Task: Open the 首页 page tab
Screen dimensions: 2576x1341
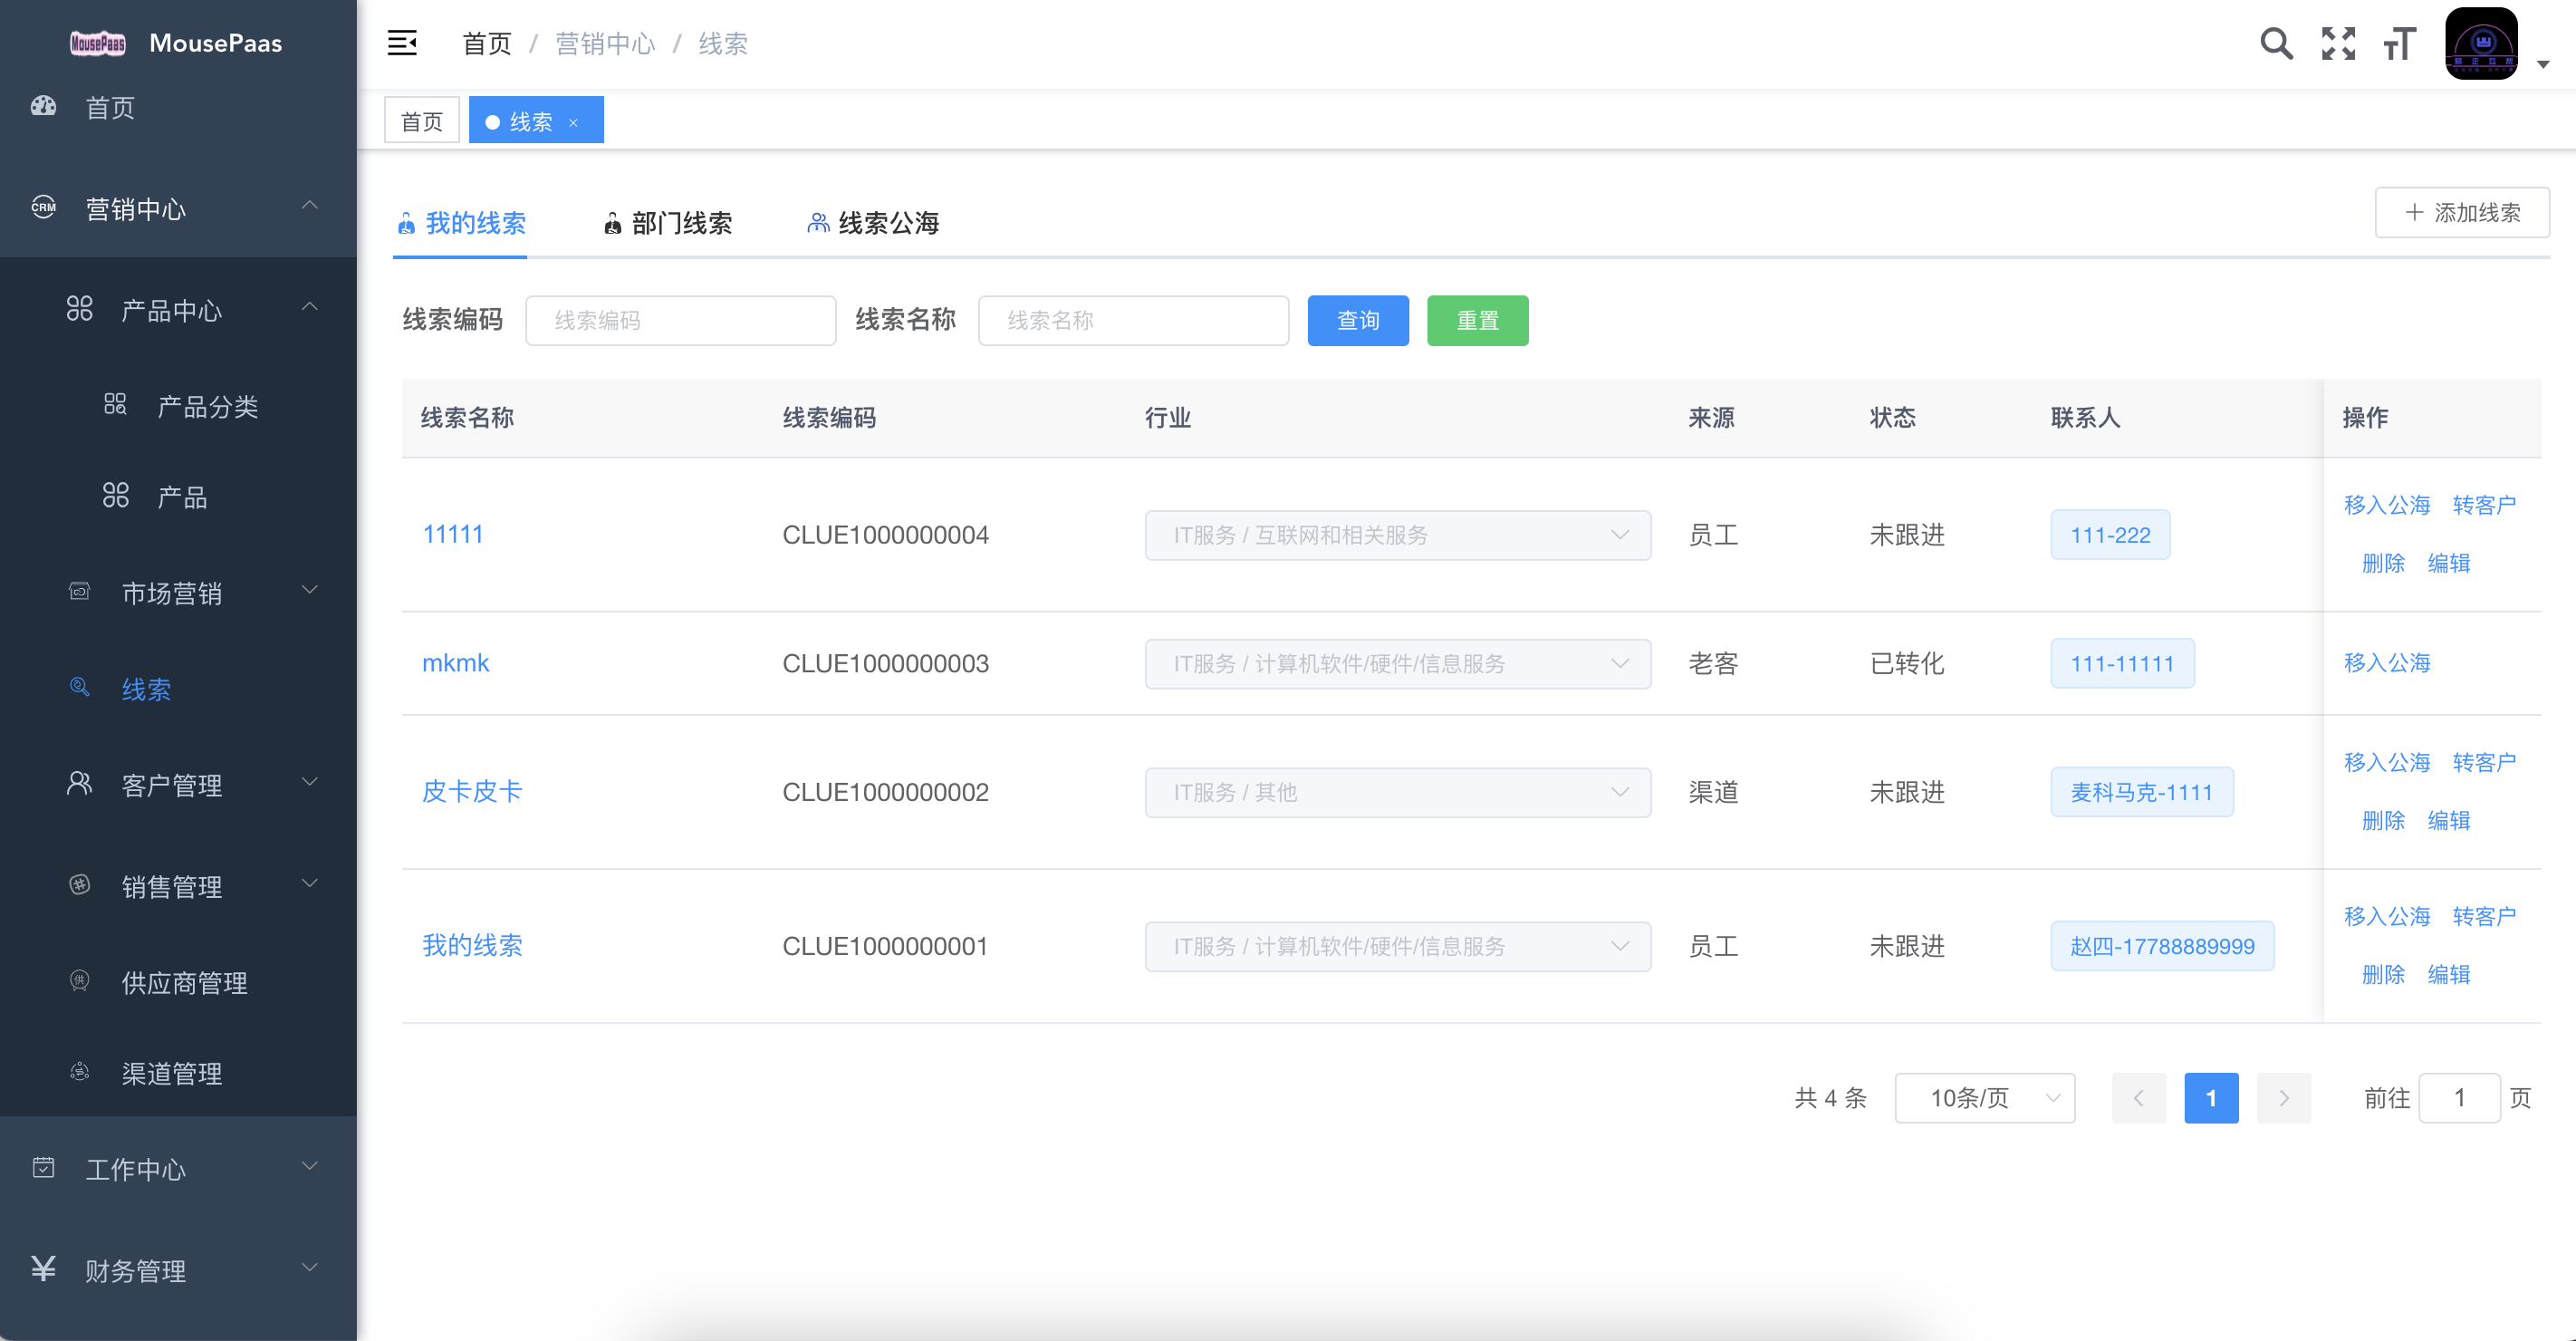Action: tap(422, 121)
